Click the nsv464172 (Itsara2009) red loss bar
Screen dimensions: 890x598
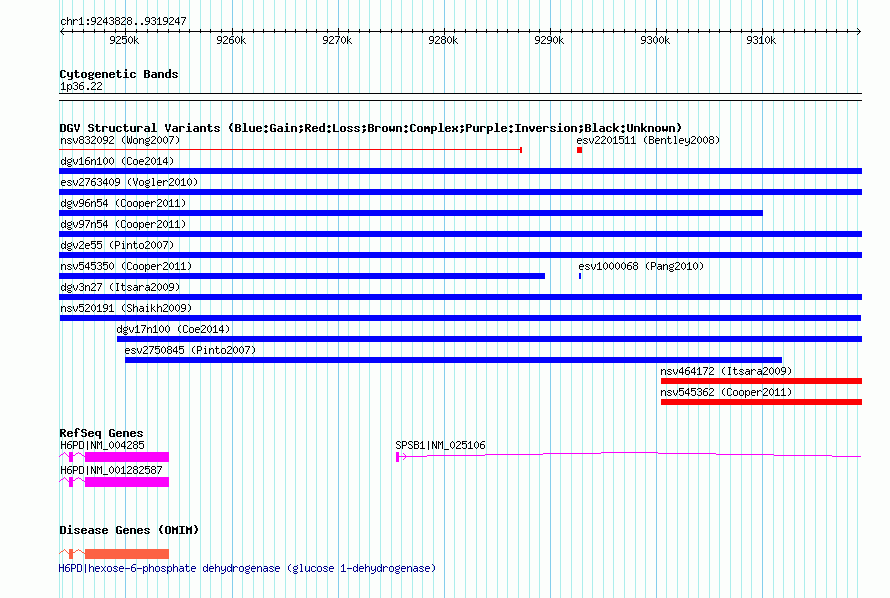[760, 381]
